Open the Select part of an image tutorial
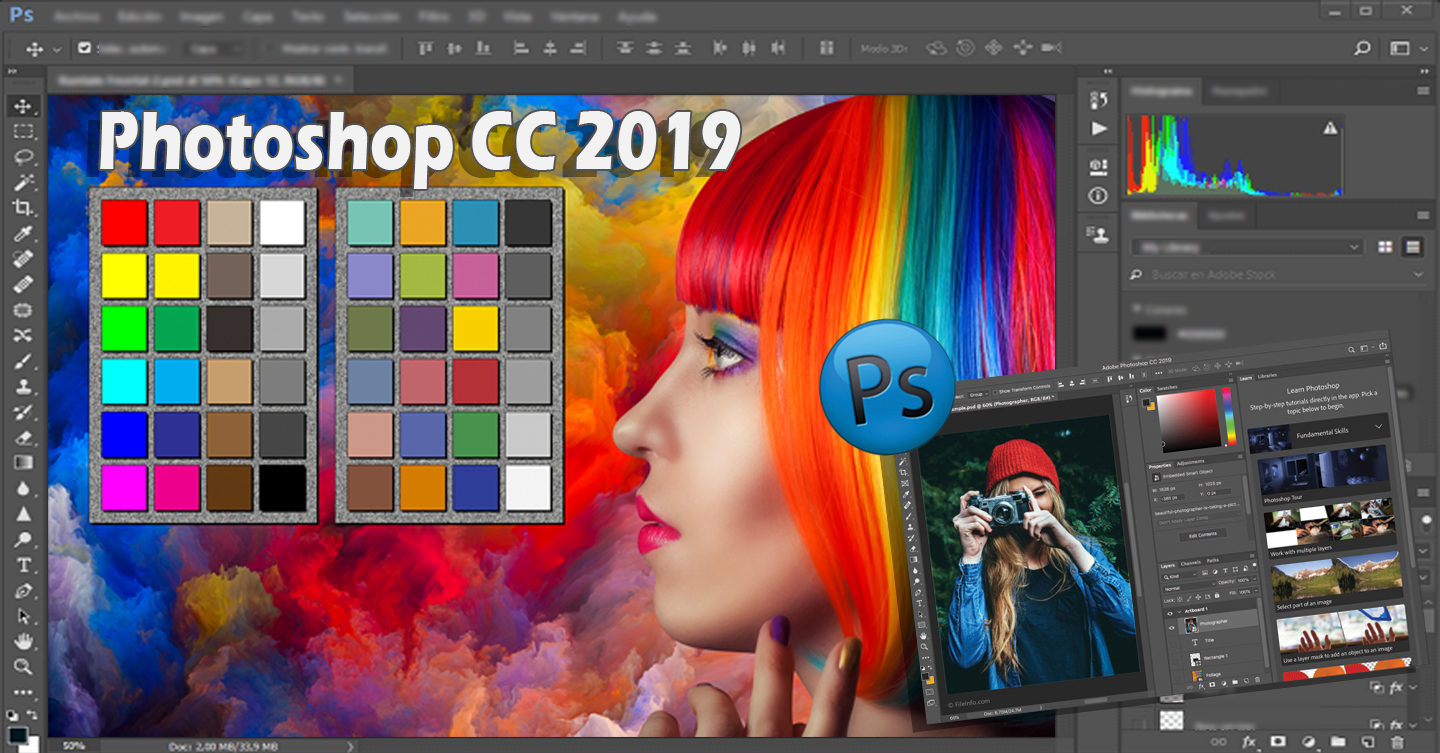 coord(1337,582)
